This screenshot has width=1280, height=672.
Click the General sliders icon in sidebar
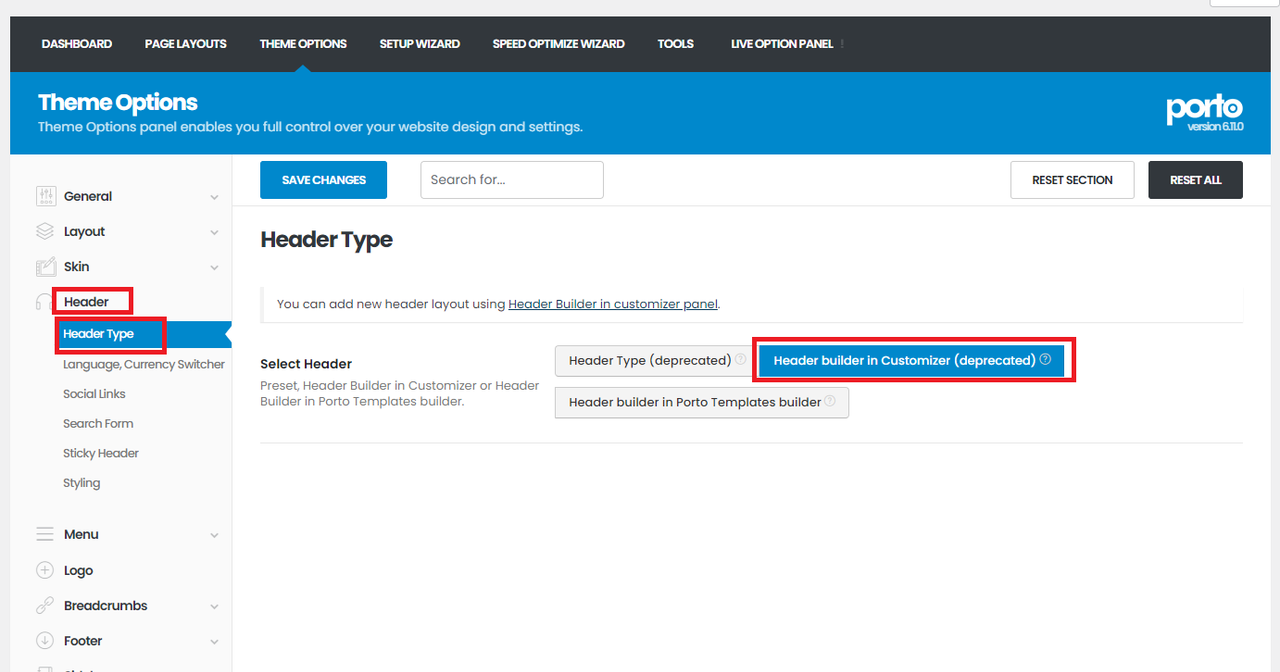[x=45, y=196]
